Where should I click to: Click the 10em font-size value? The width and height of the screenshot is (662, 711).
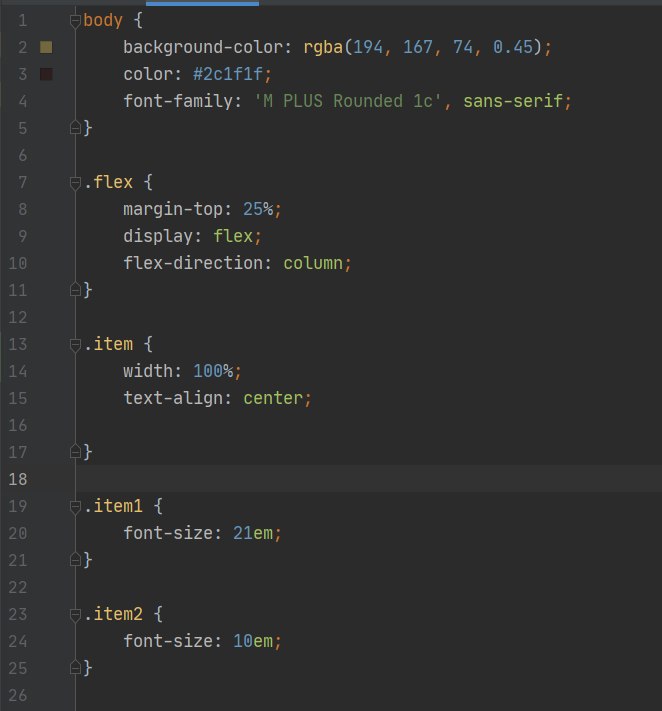(253, 641)
